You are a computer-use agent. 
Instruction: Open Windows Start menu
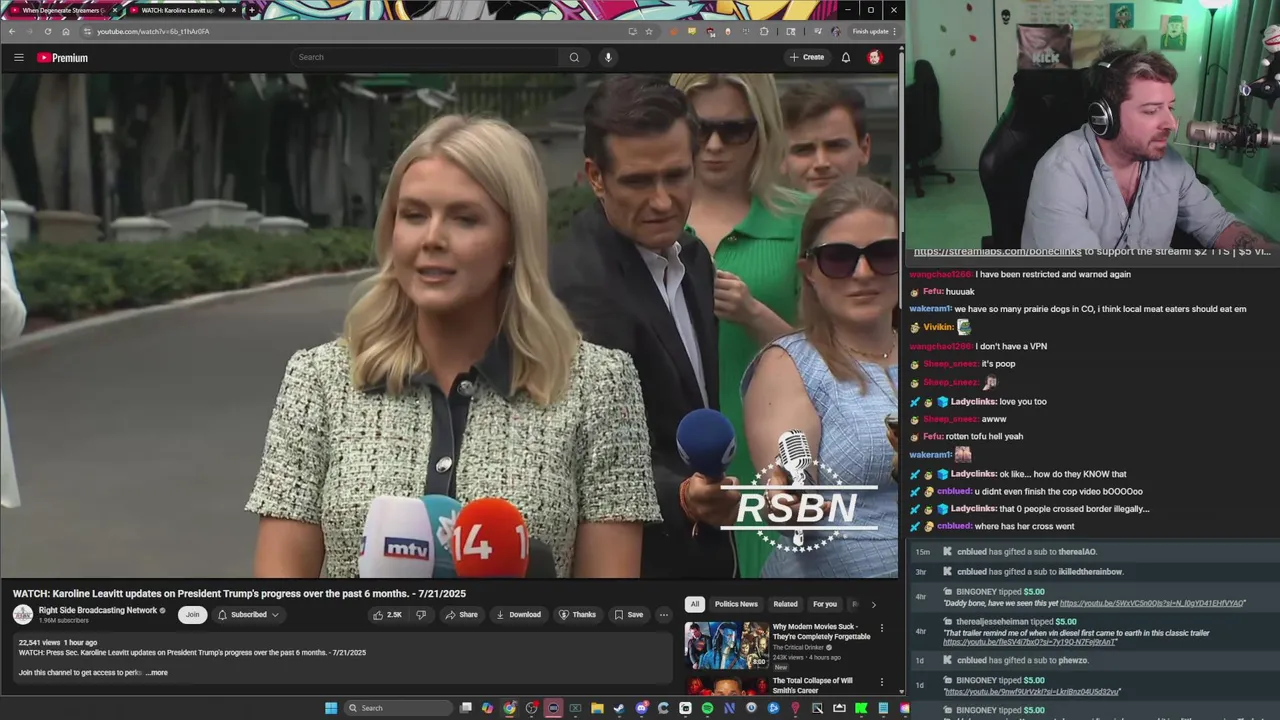coord(331,708)
